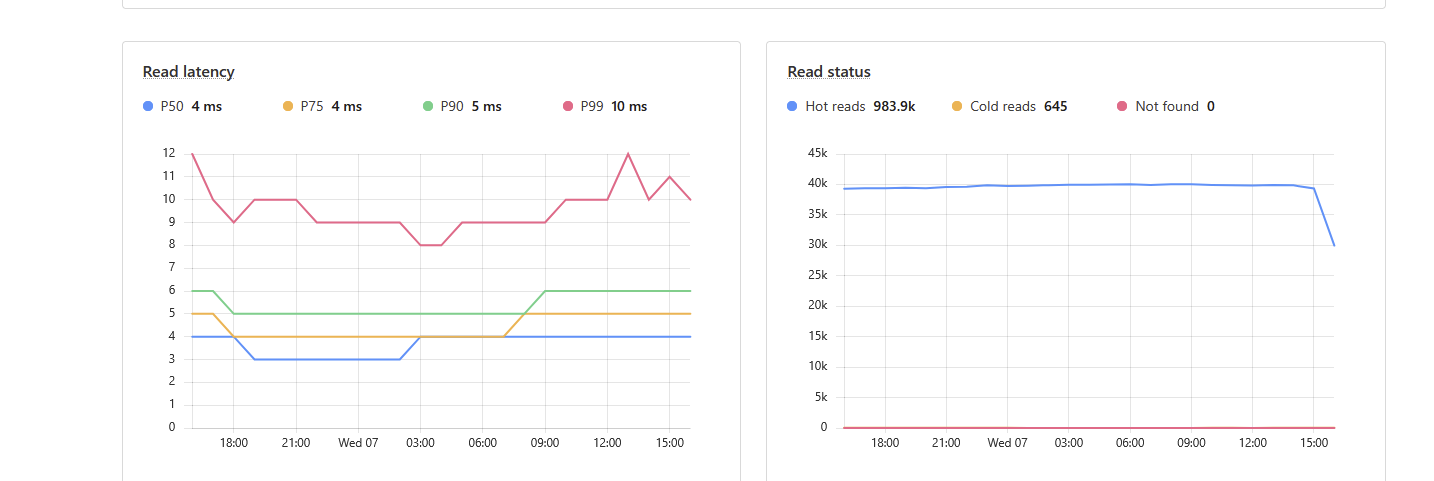The image size is (1434, 481).
Task: Click the P50 value "4 ms"
Action: coord(207,106)
